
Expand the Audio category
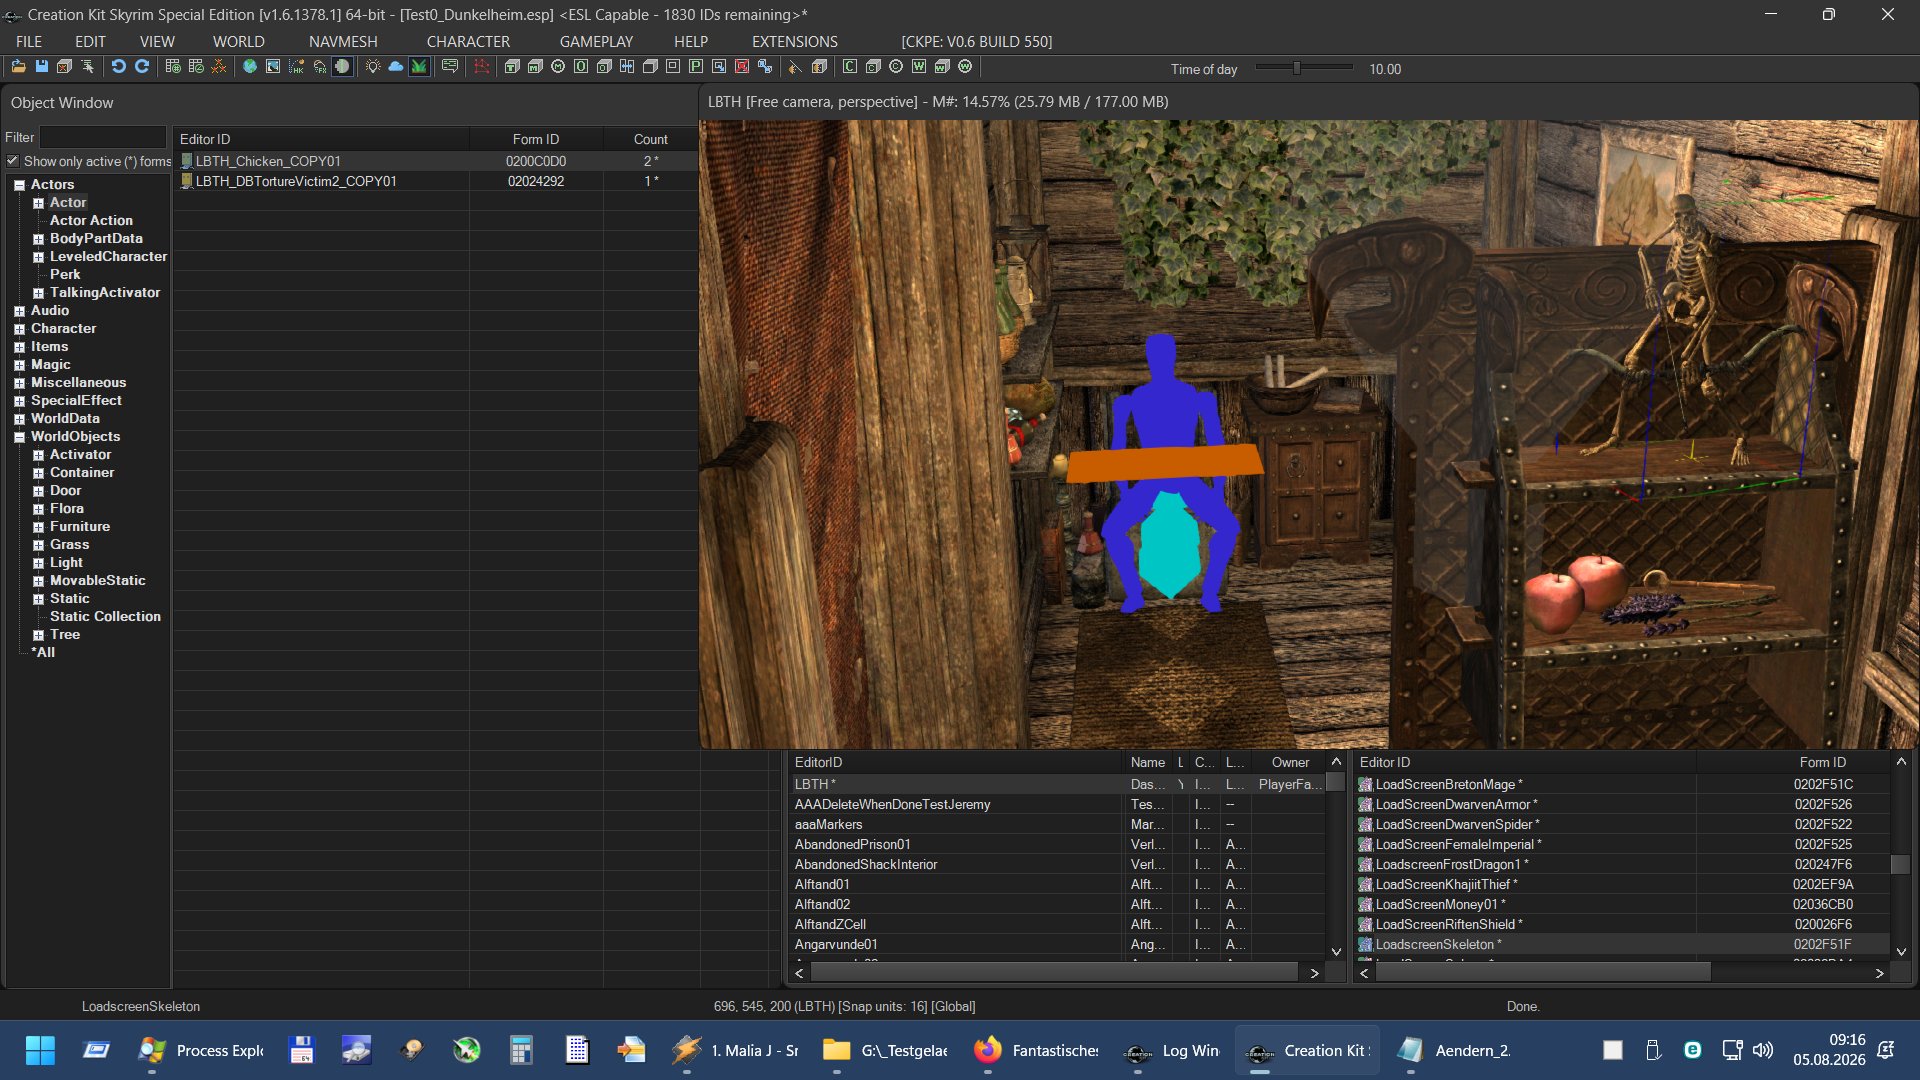pyautogui.click(x=19, y=311)
